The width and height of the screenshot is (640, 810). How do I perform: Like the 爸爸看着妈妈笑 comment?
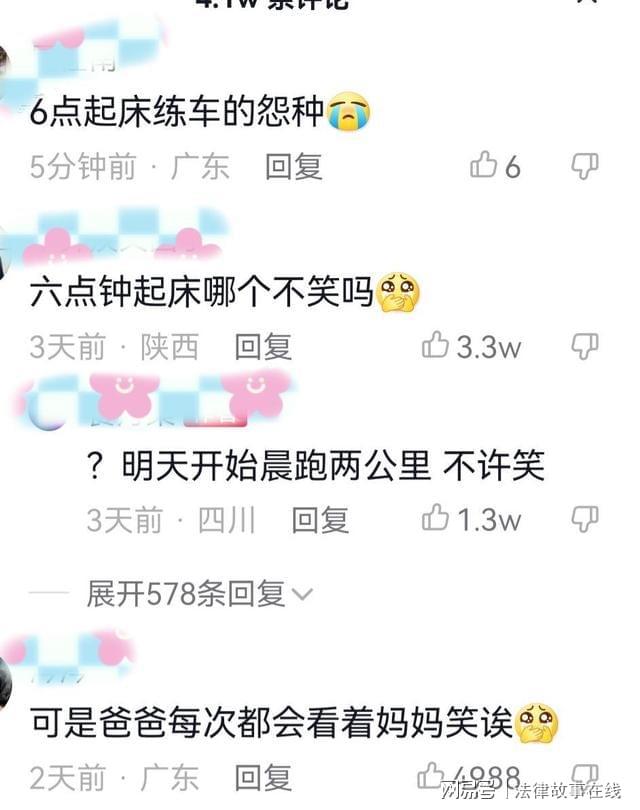pos(431,776)
